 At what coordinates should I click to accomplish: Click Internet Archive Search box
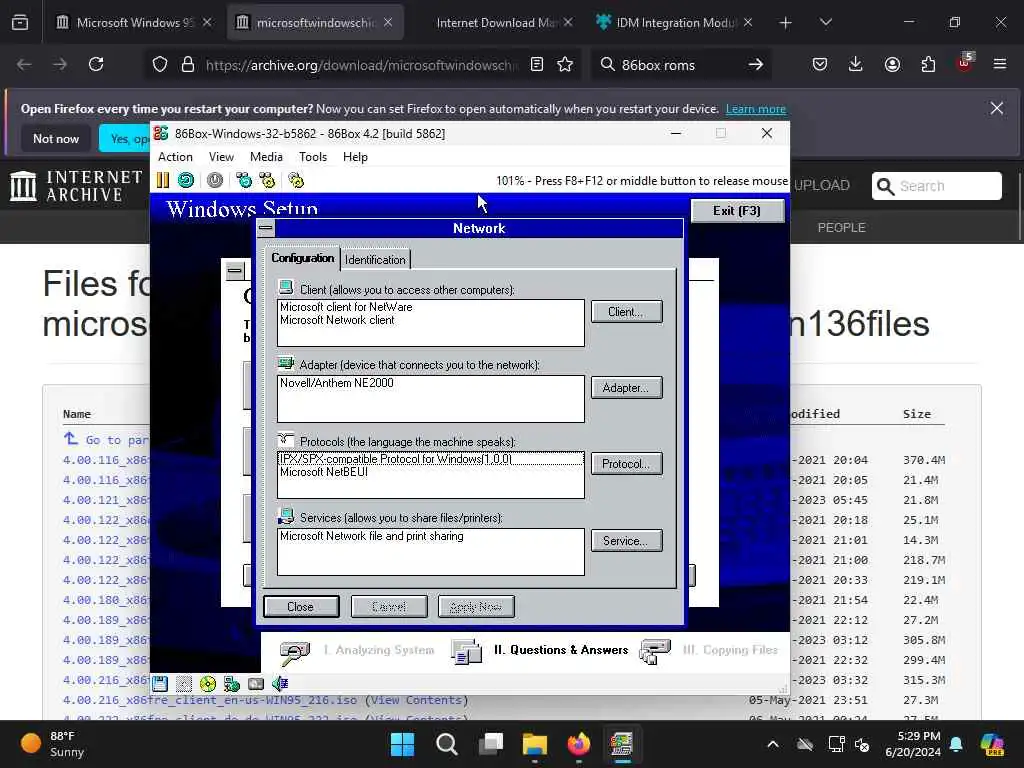point(936,186)
